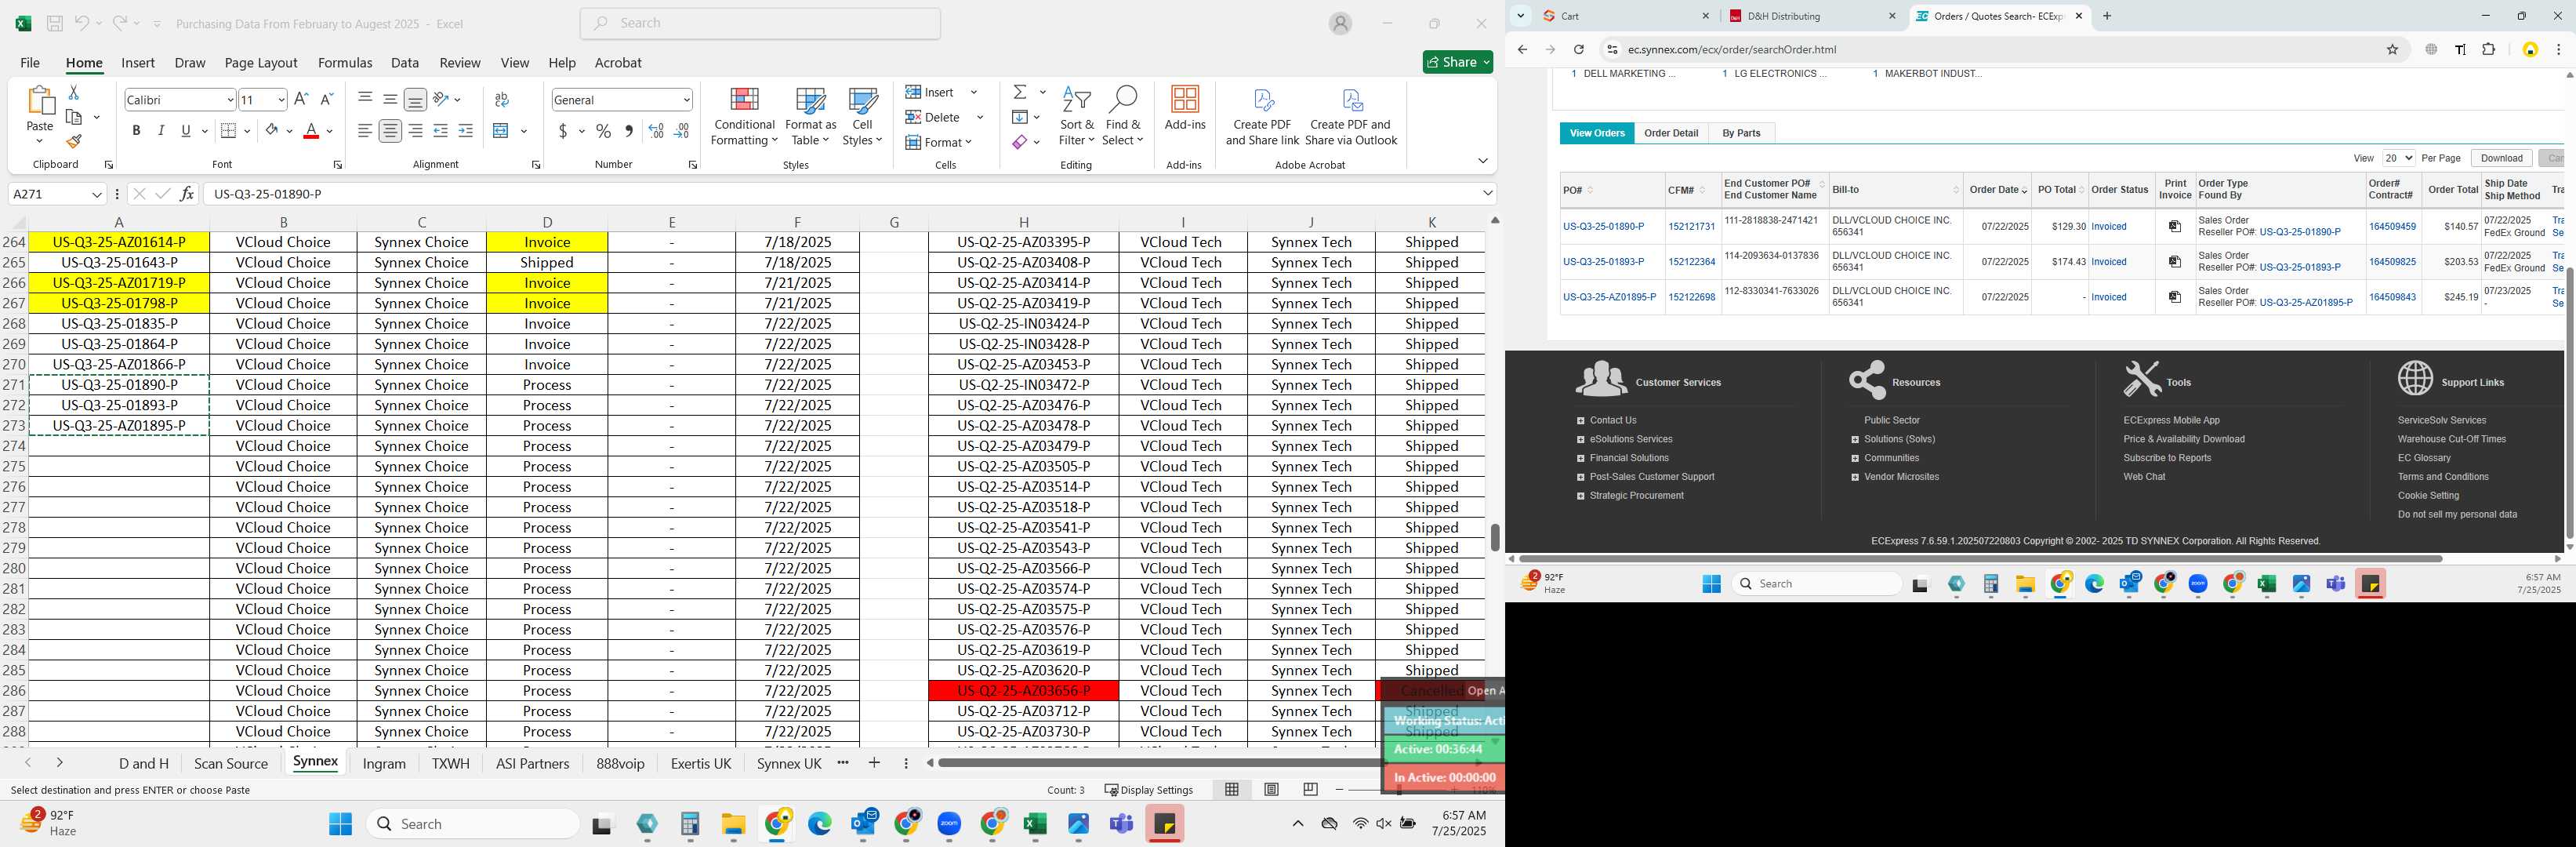Toggle Center horizontal alignment
The height and width of the screenshot is (847, 2576).
(x=390, y=131)
